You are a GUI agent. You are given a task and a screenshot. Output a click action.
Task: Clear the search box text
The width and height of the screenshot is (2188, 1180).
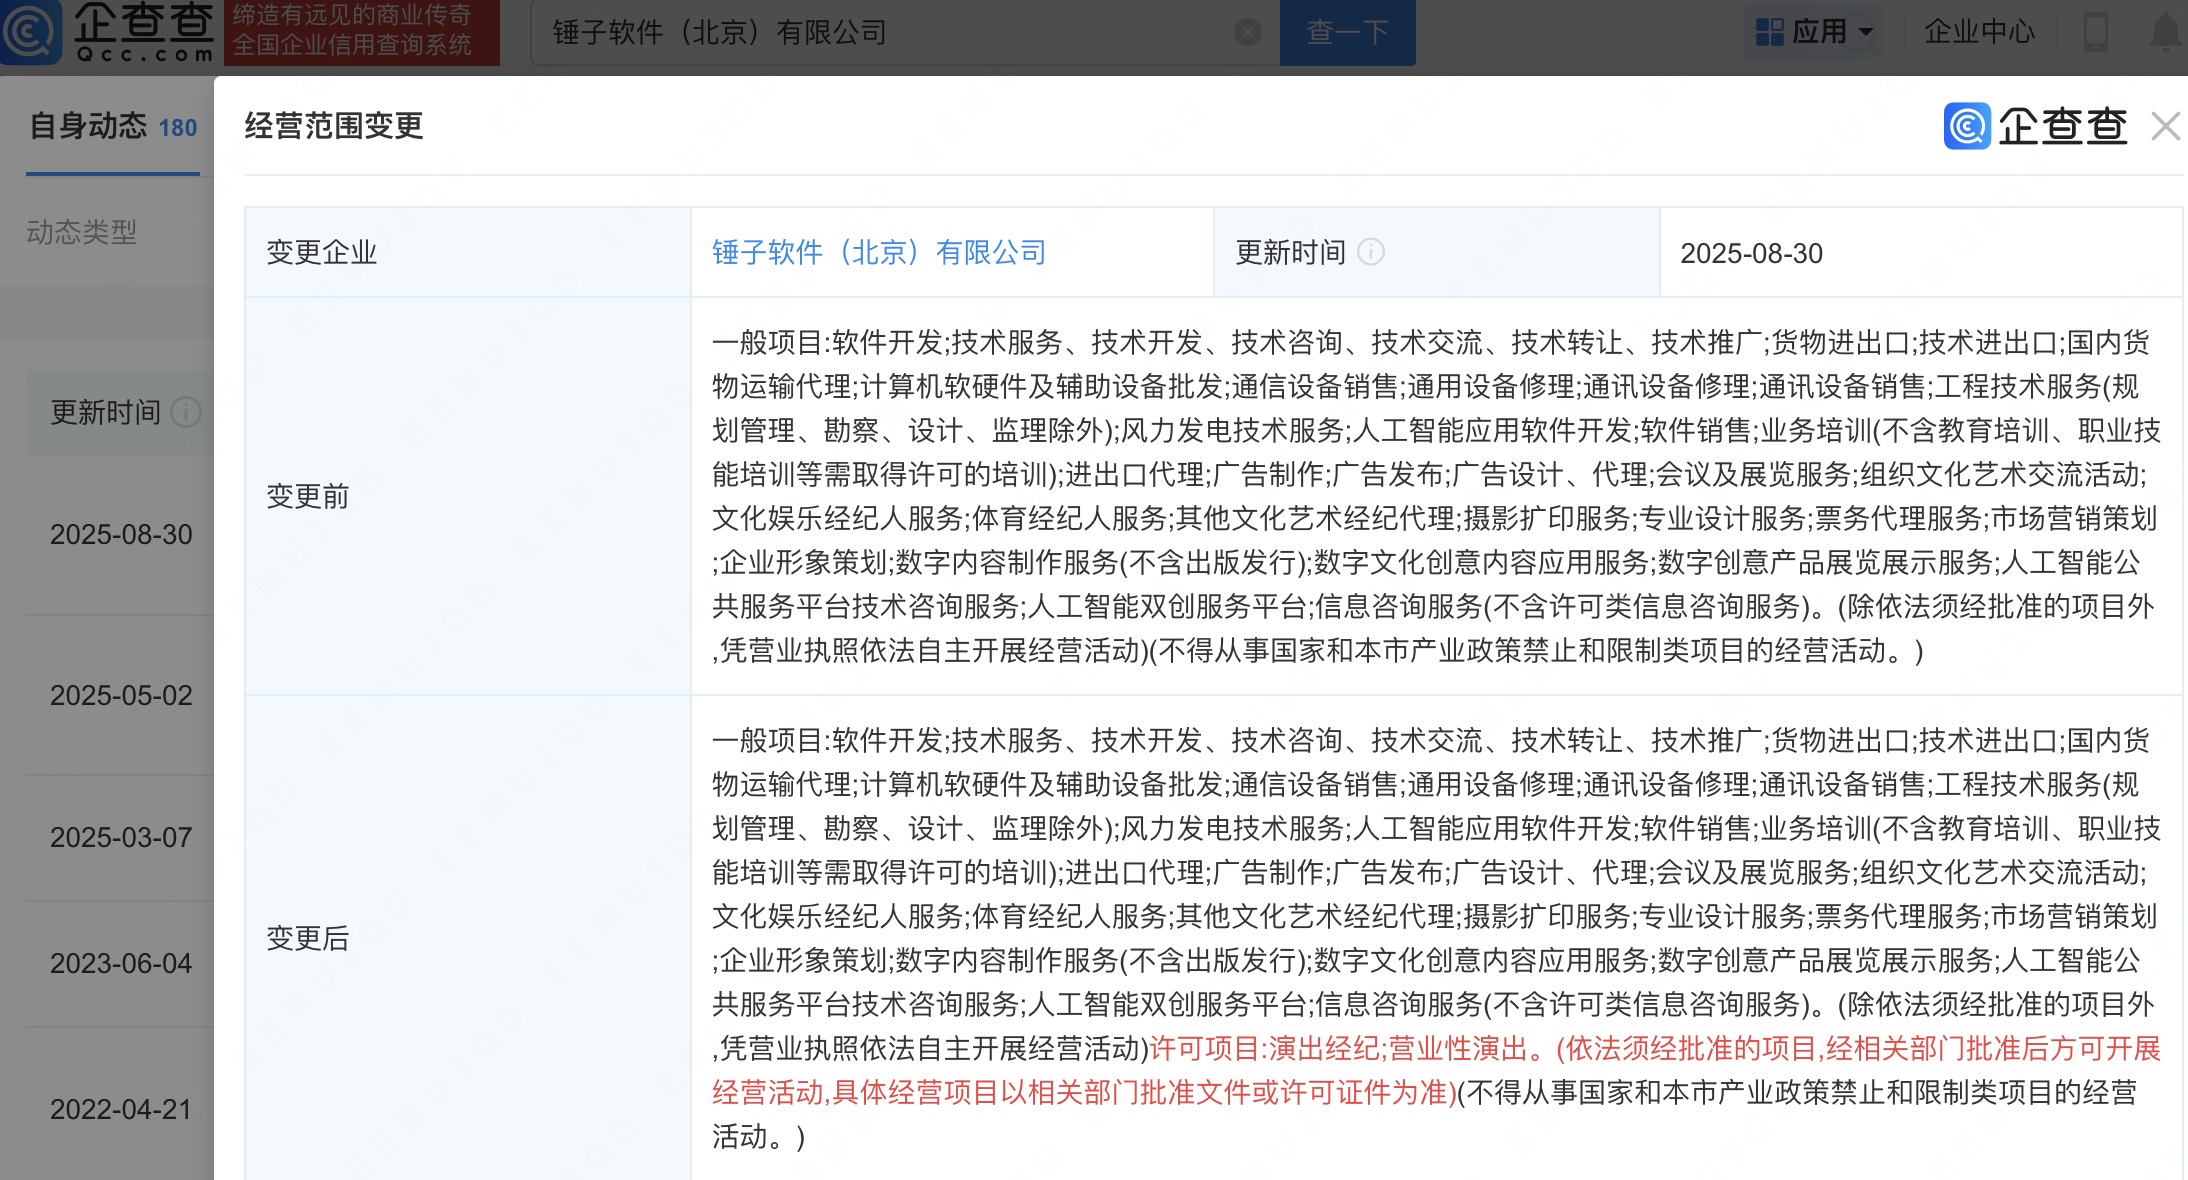tap(1247, 33)
